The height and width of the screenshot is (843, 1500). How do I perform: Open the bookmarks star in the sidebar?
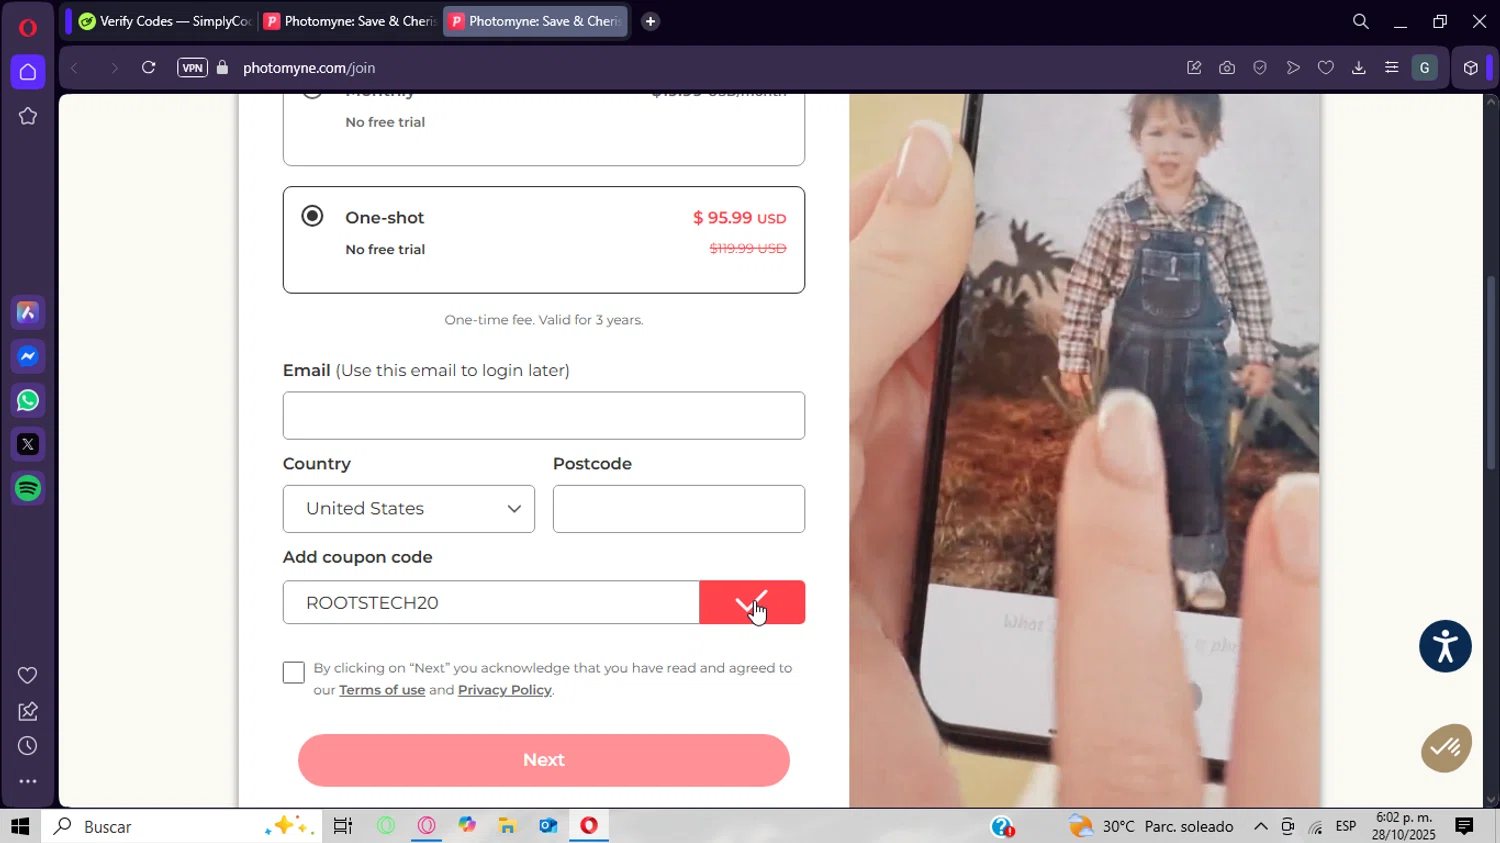pyautogui.click(x=28, y=116)
